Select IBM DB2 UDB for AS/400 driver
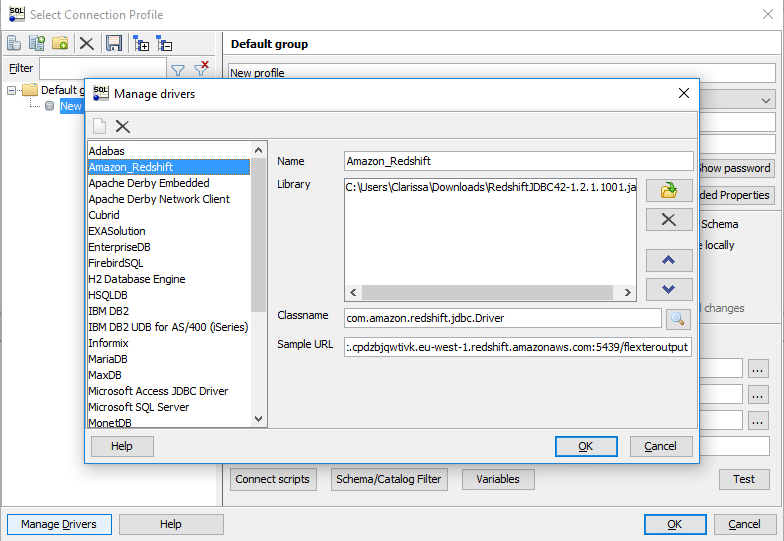The height and width of the screenshot is (541, 784). tap(169, 327)
